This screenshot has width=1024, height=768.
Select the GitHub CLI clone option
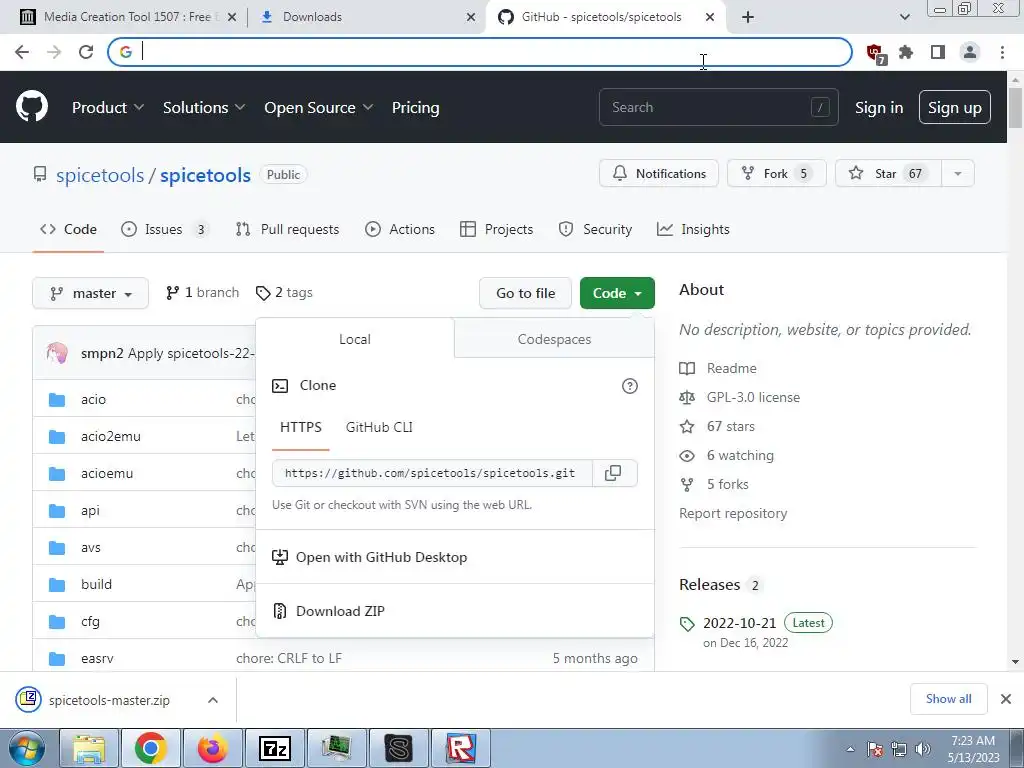tap(379, 427)
